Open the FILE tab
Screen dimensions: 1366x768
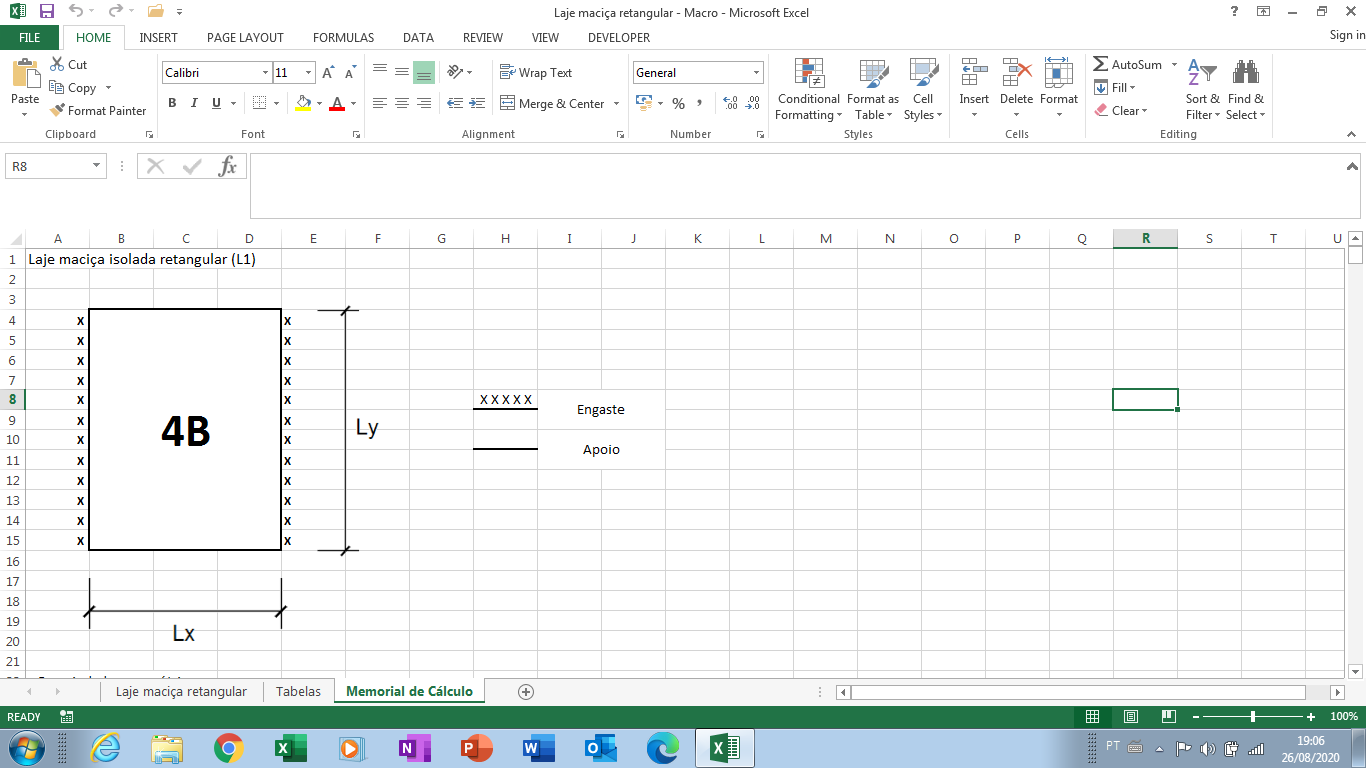[x=30, y=37]
